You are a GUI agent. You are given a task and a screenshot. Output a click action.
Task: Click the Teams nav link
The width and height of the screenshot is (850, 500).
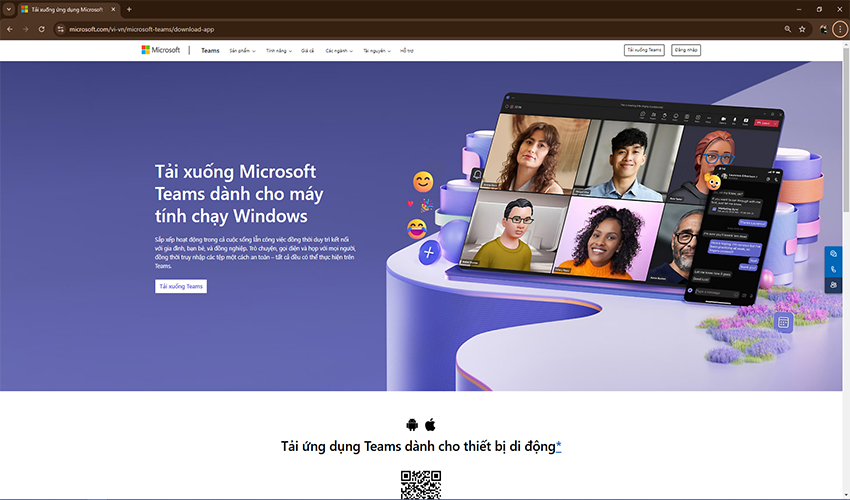click(x=210, y=50)
